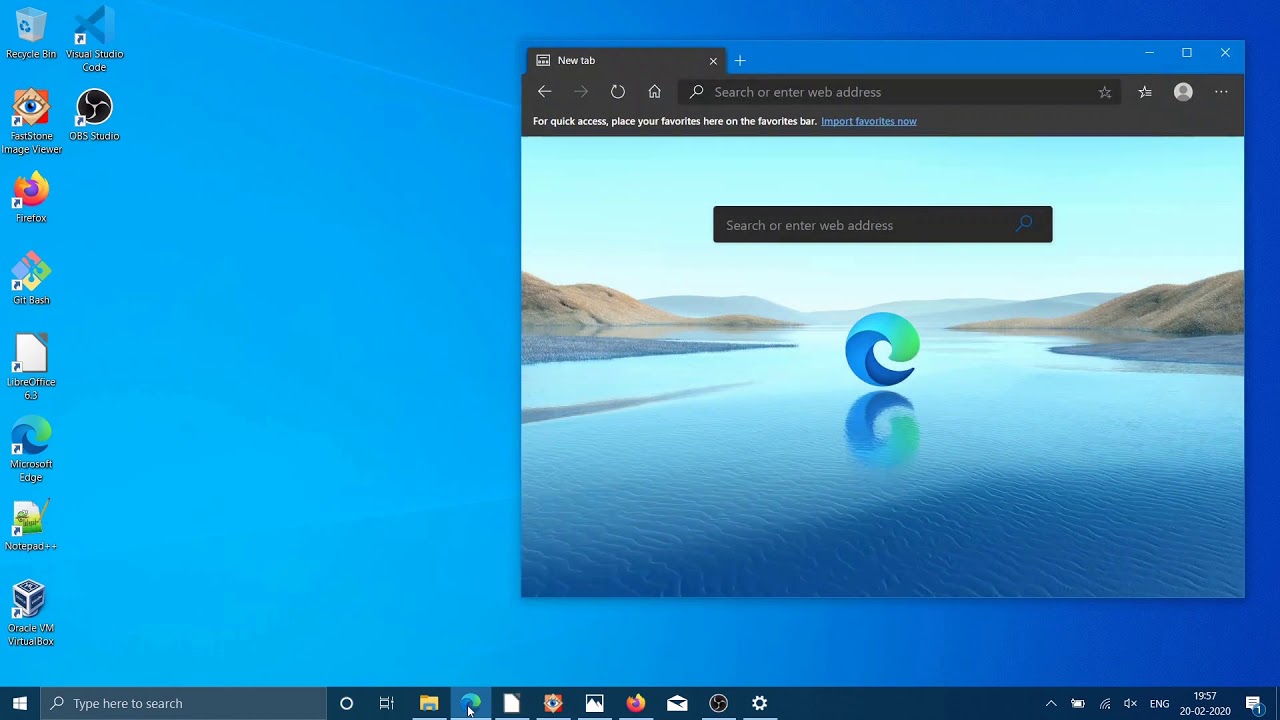
Task: Click the Edge forward navigation arrow
Action: (x=581, y=92)
